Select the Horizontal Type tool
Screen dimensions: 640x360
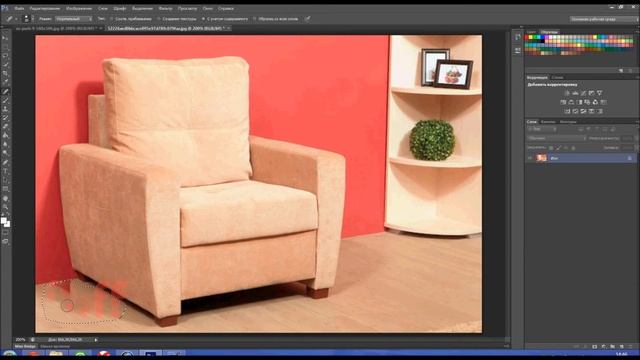point(5,171)
